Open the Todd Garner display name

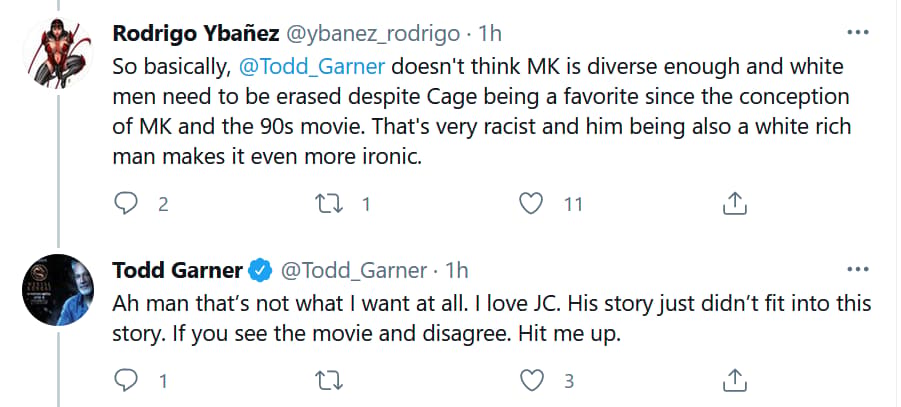click(x=178, y=270)
